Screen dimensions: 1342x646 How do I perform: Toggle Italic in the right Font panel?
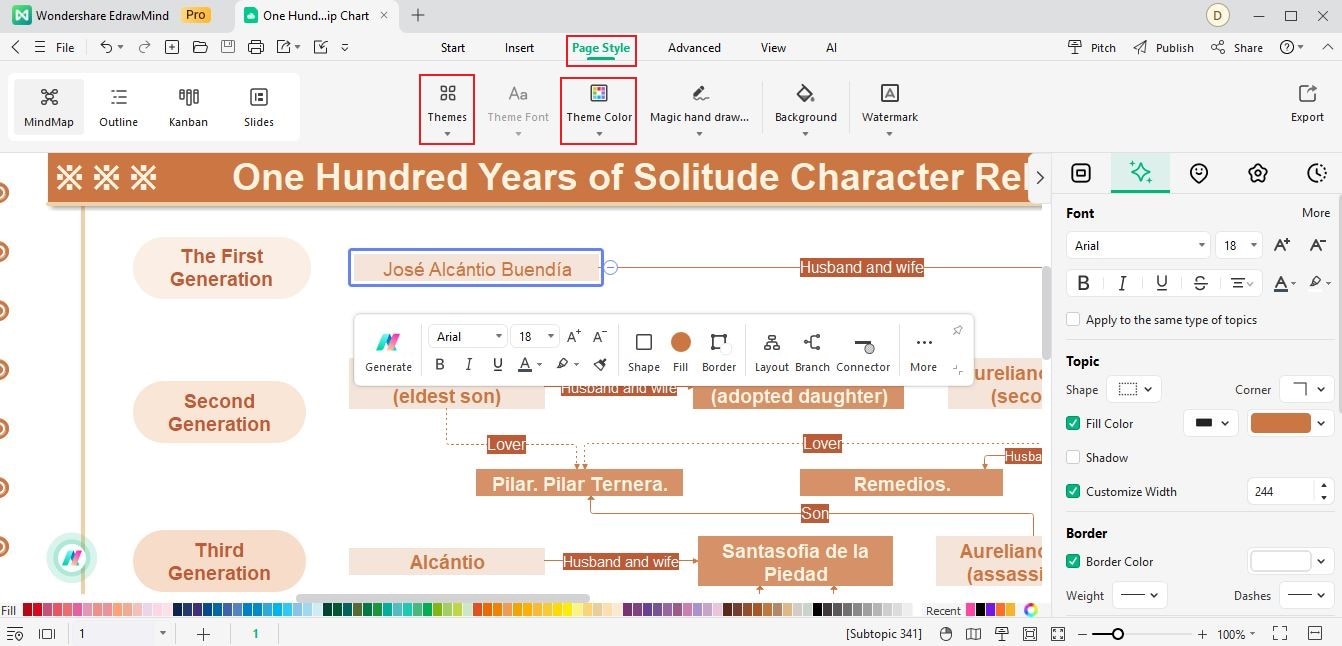1122,283
